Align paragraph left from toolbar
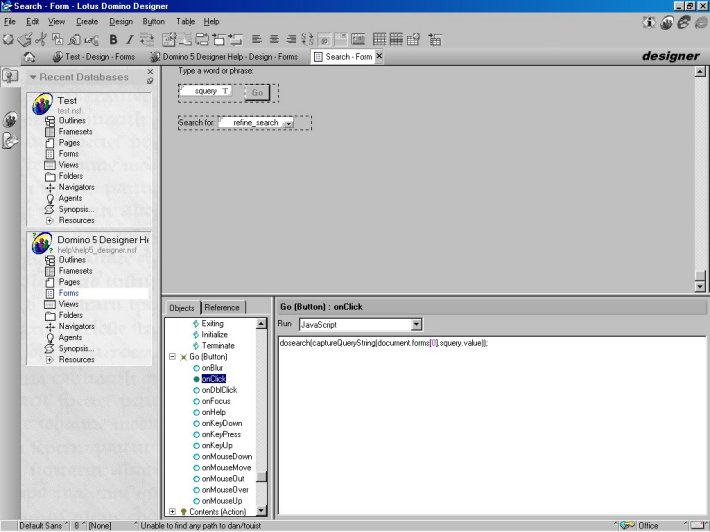 coord(257,39)
